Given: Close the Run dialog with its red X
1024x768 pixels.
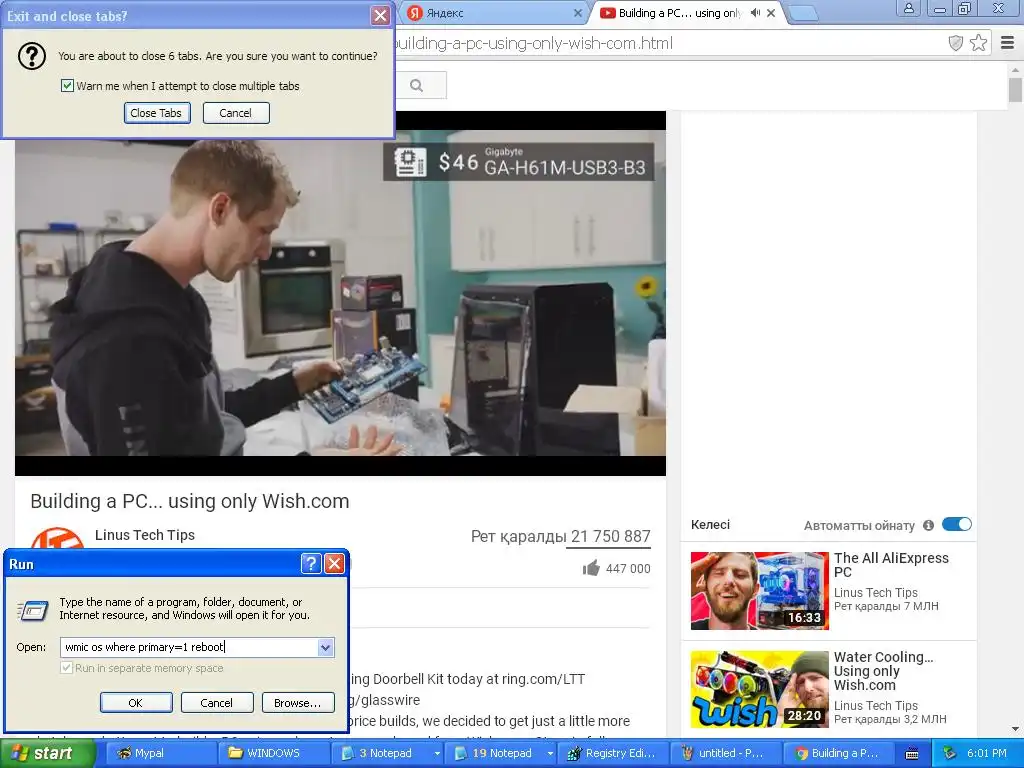Looking at the screenshot, I should click(334, 564).
